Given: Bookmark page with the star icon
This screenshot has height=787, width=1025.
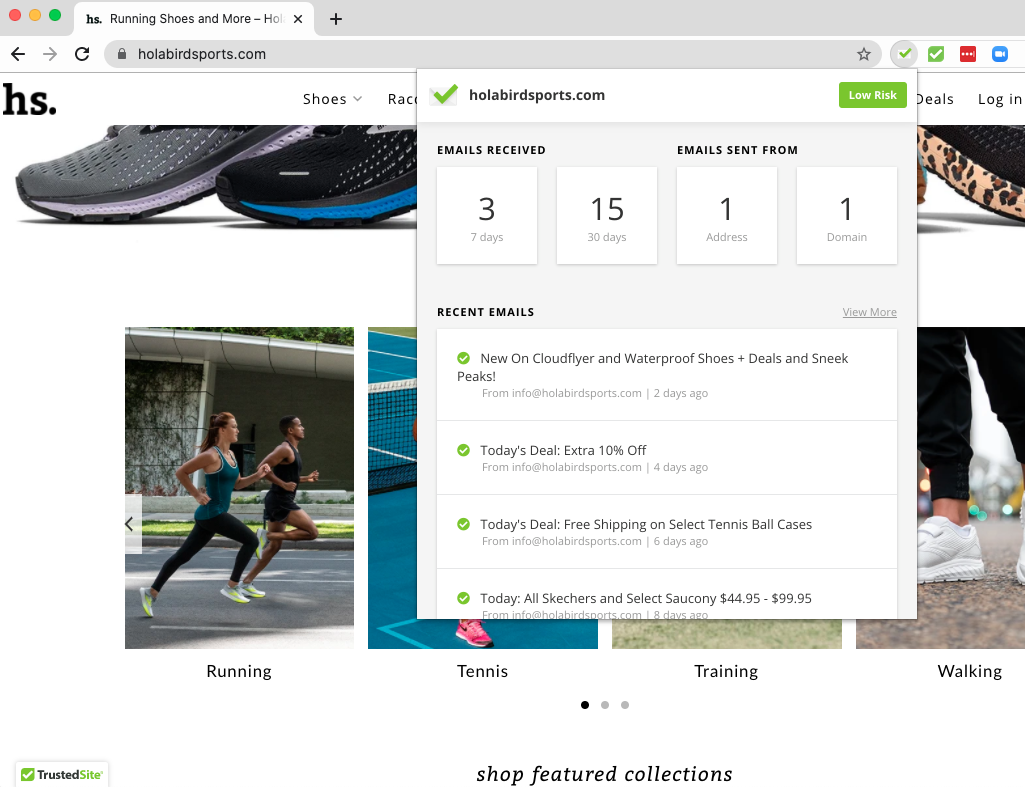Looking at the screenshot, I should [864, 54].
